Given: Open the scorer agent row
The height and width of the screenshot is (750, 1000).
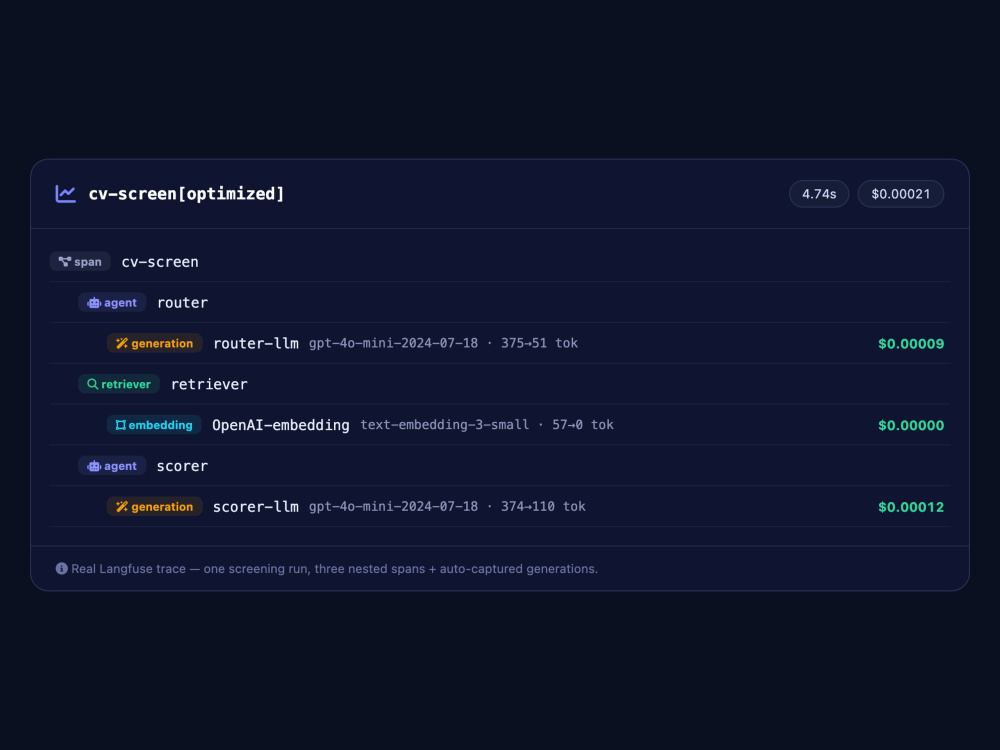Looking at the screenshot, I should [x=500, y=466].
